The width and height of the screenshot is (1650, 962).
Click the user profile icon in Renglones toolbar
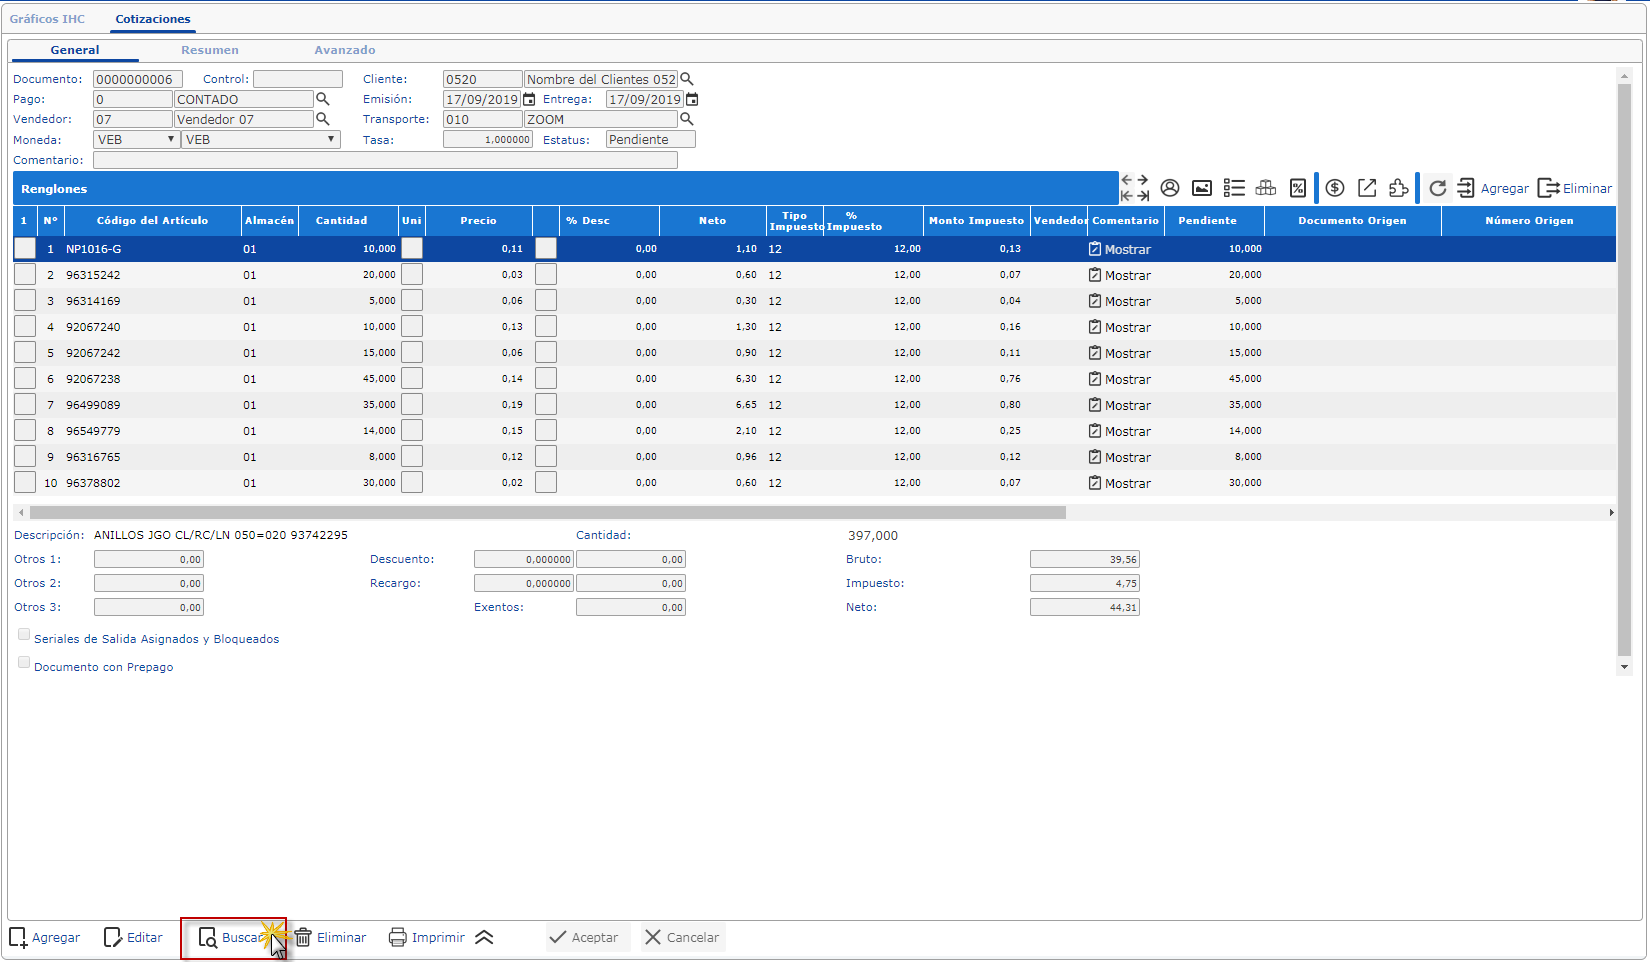(1170, 188)
